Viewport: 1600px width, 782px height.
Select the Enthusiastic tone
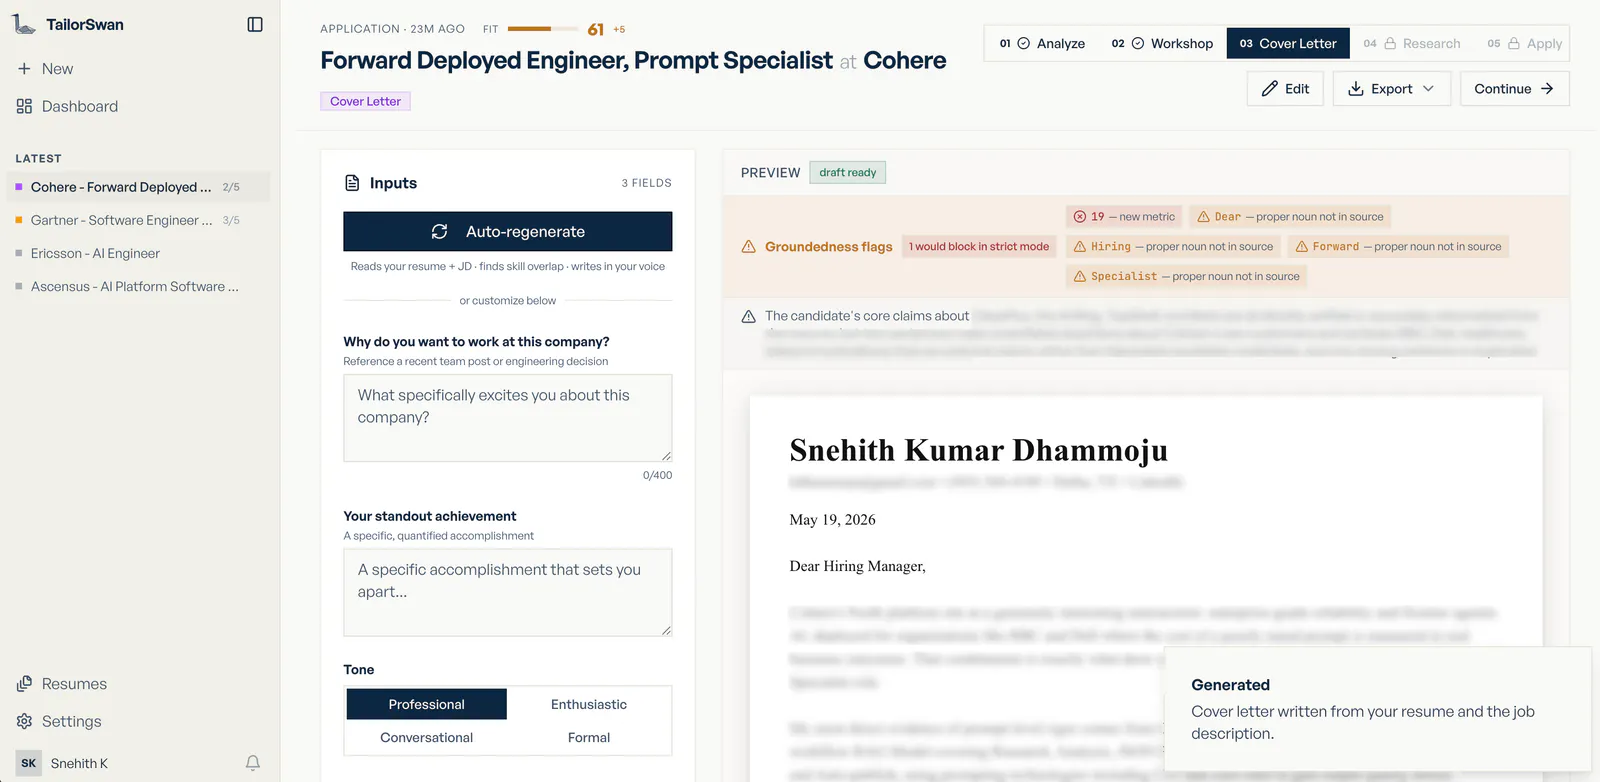point(589,704)
